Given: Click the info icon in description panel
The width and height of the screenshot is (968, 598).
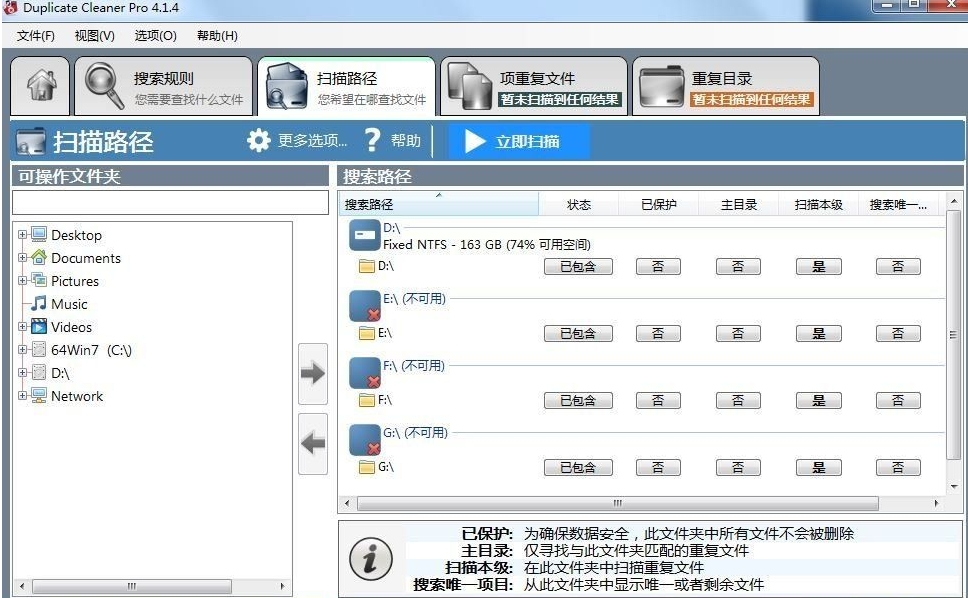Looking at the screenshot, I should [x=370, y=559].
